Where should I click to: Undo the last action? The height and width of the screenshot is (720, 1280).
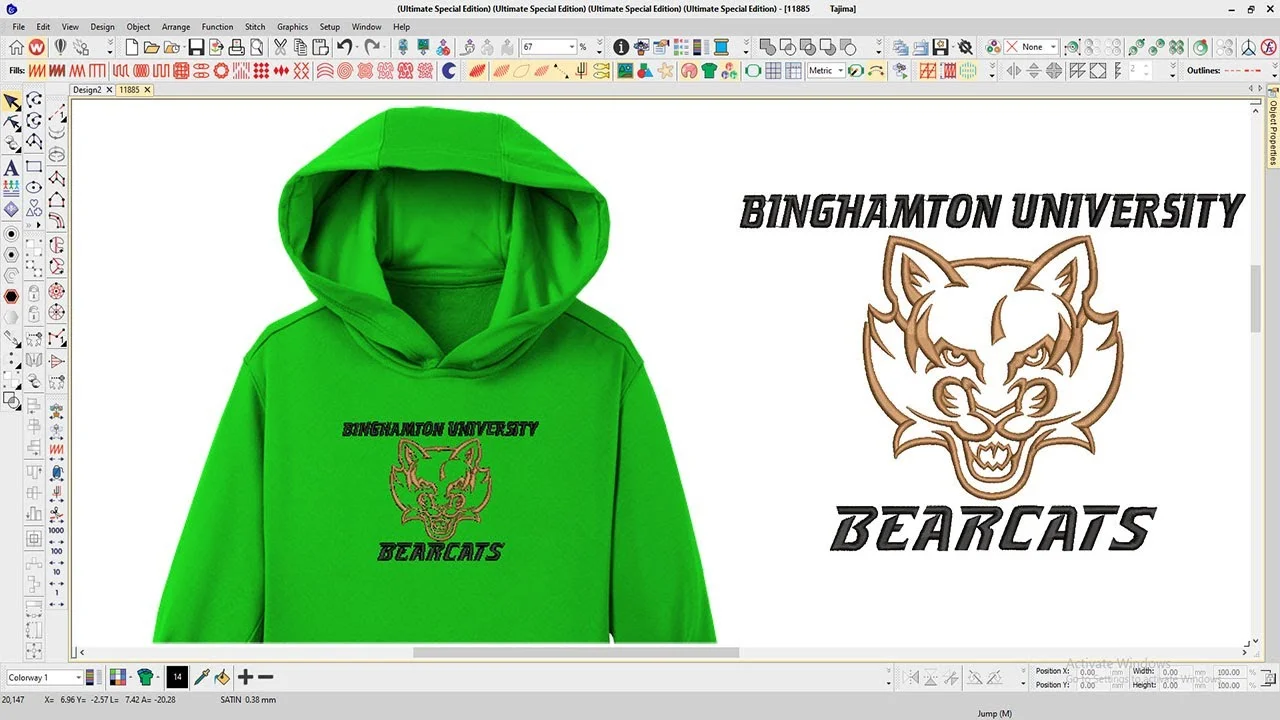[344, 47]
